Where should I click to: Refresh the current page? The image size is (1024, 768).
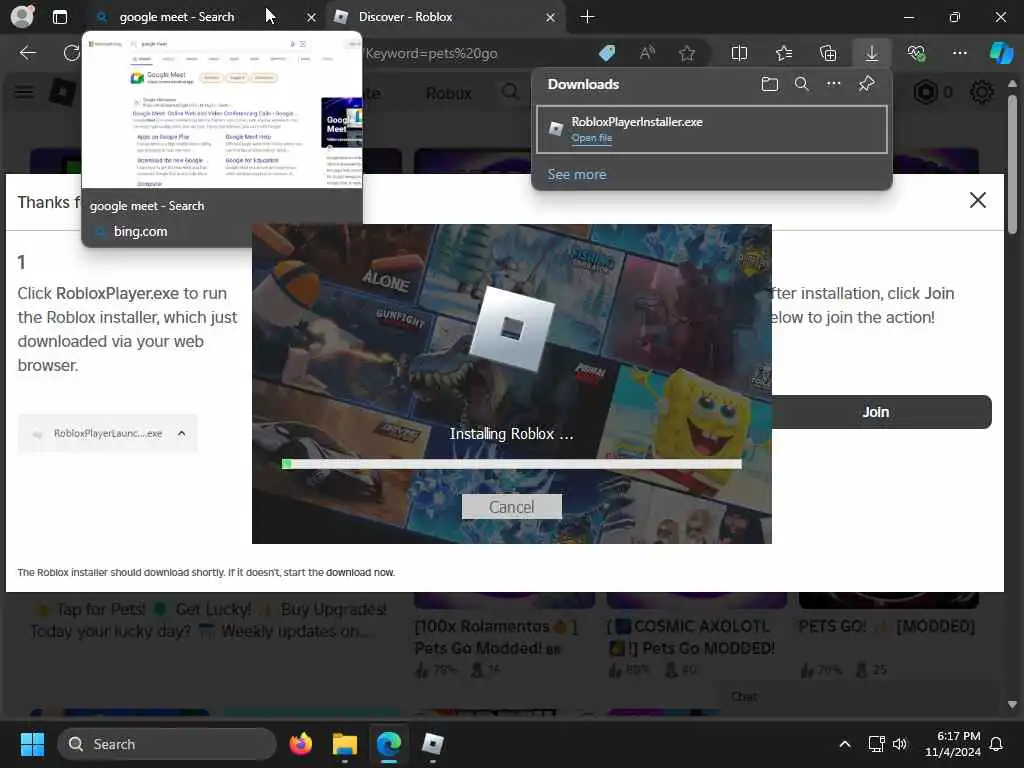click(71, 53)
